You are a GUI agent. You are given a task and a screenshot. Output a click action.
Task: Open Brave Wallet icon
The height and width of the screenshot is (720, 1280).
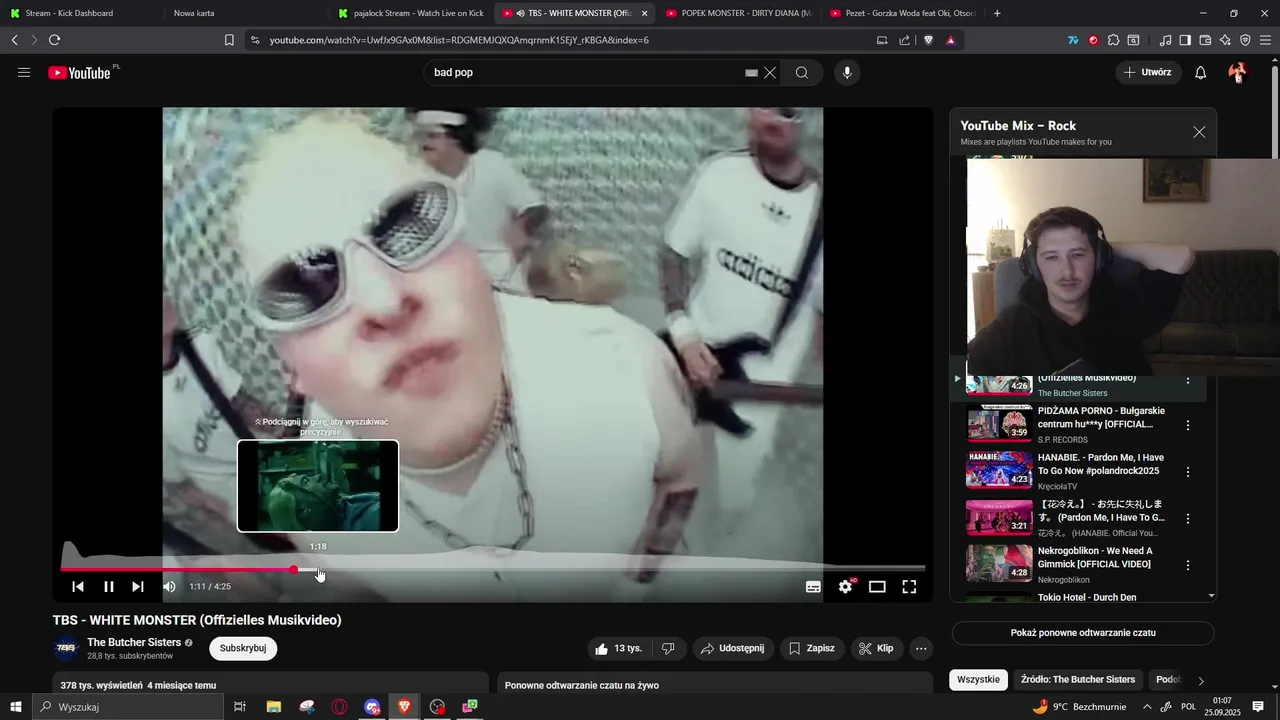pyautogui.click(x=1205, y=40)
